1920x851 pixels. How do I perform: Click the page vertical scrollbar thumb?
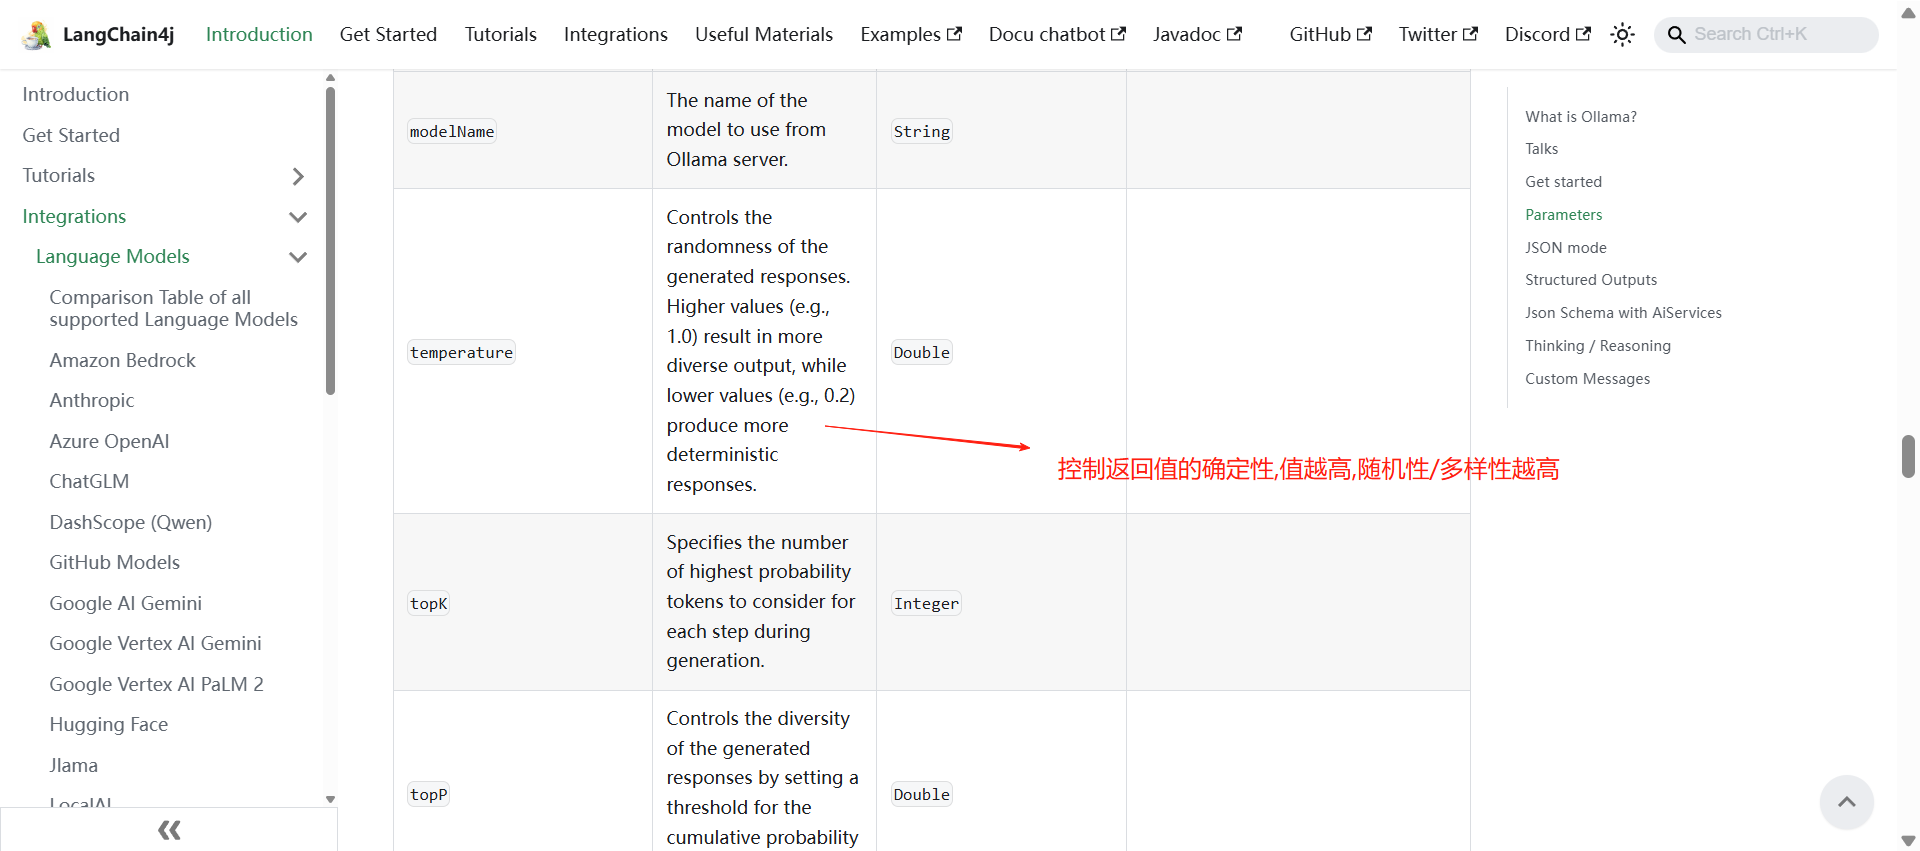pos(1908,457)
